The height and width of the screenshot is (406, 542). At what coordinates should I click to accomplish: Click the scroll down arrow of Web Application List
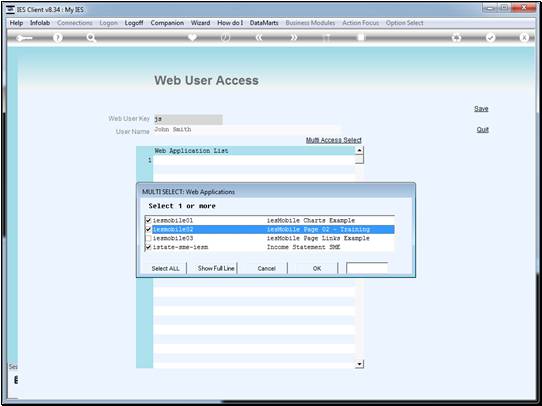[359, 364]
